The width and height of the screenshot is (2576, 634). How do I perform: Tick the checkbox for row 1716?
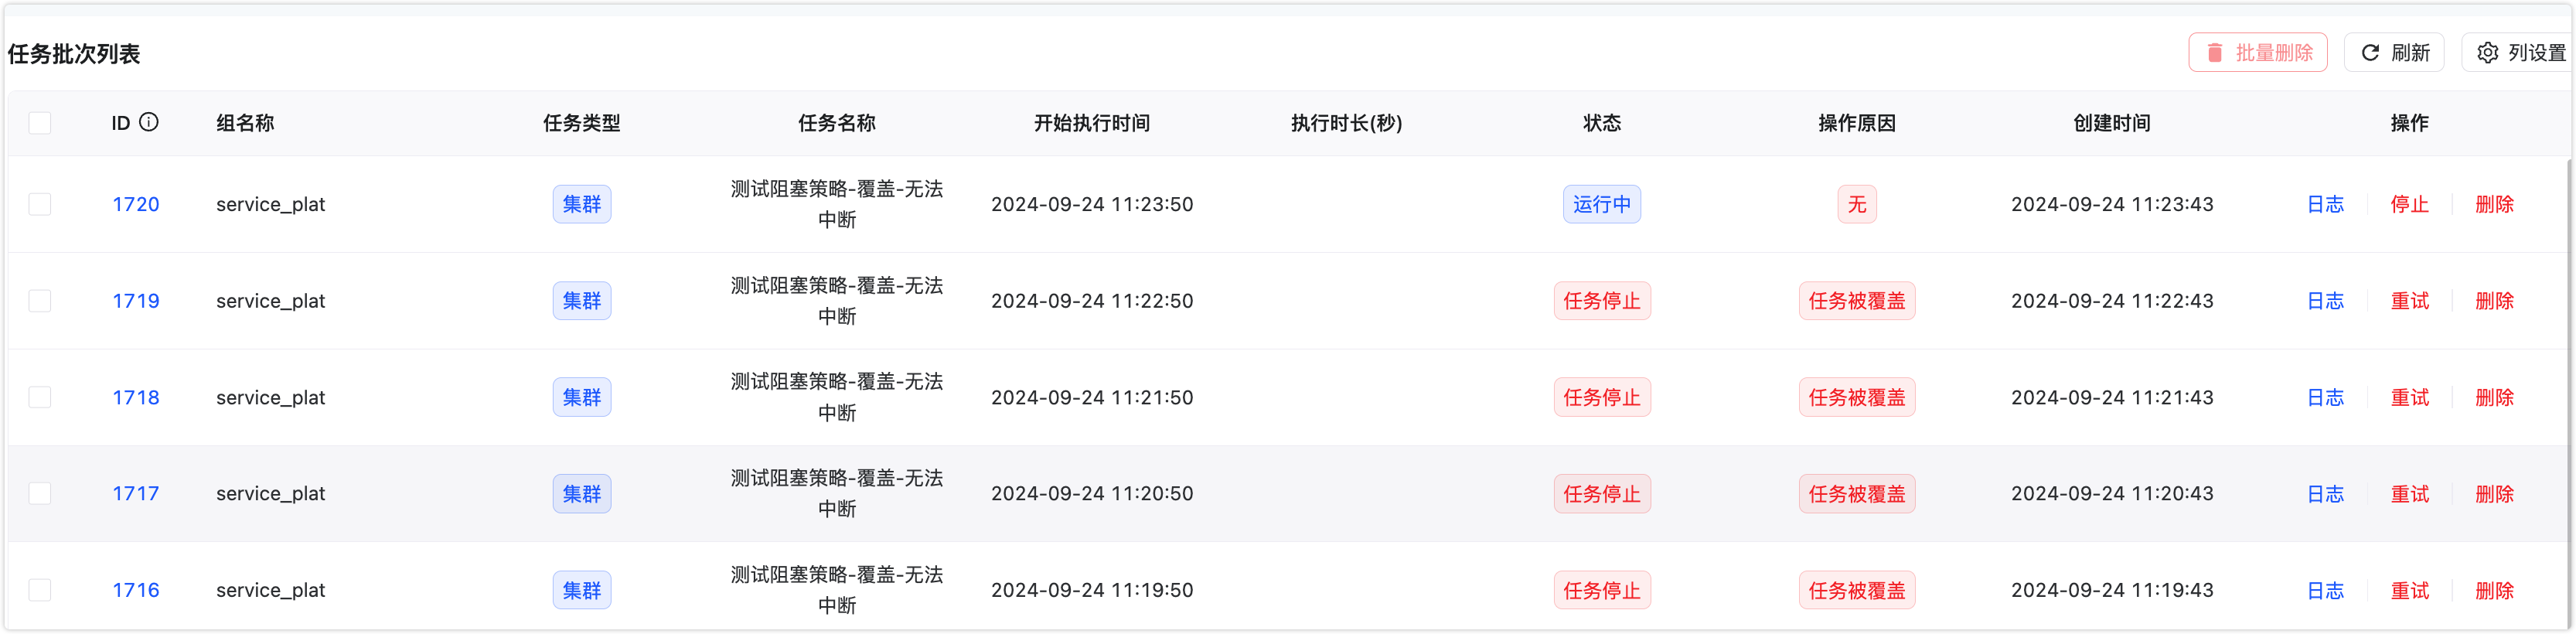coord(40,590)
